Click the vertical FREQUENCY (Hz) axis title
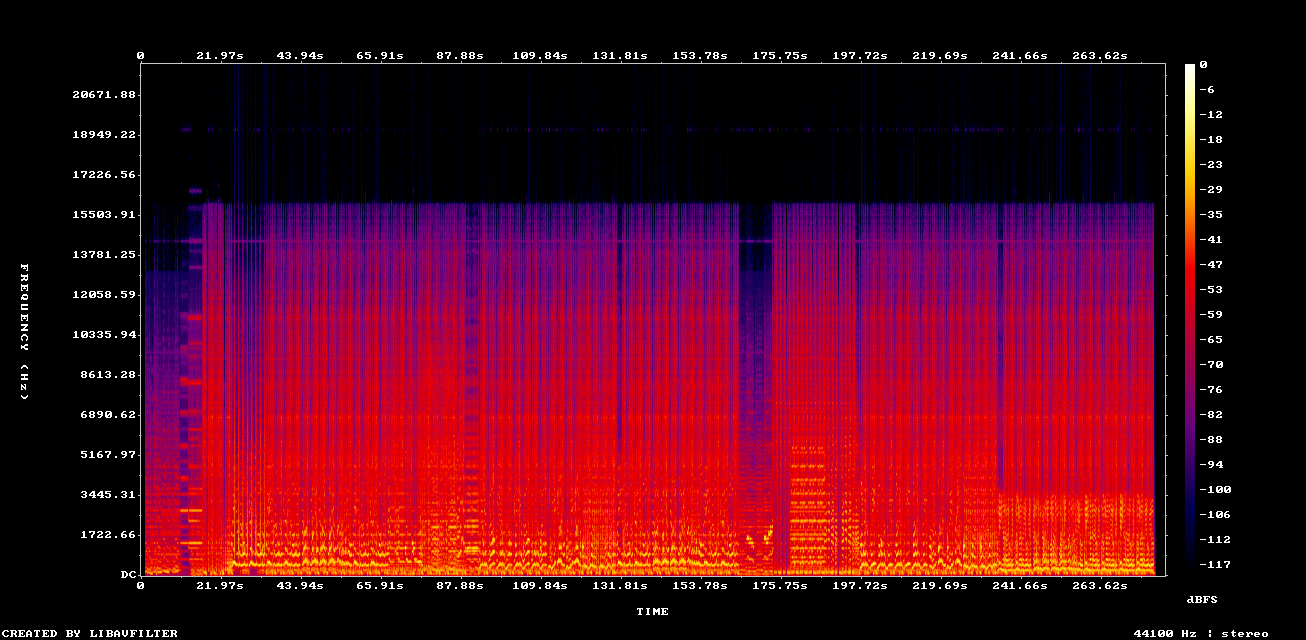This screenshot has width=1306, height=640. point(24,332)
